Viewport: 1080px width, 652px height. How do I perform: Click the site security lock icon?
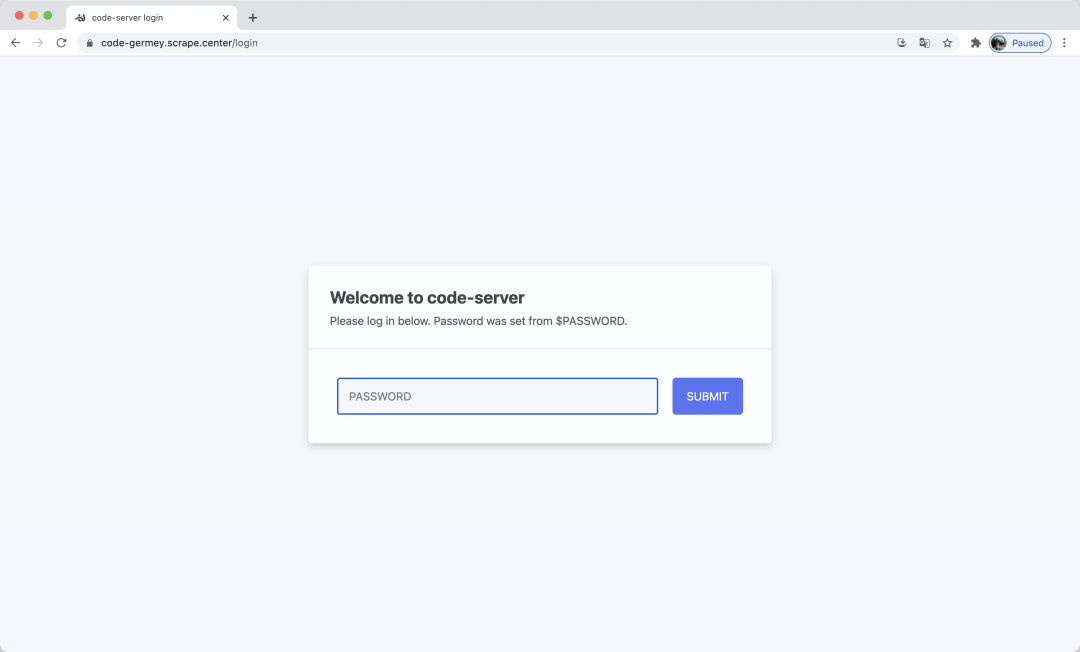click(x=88, y=42)
